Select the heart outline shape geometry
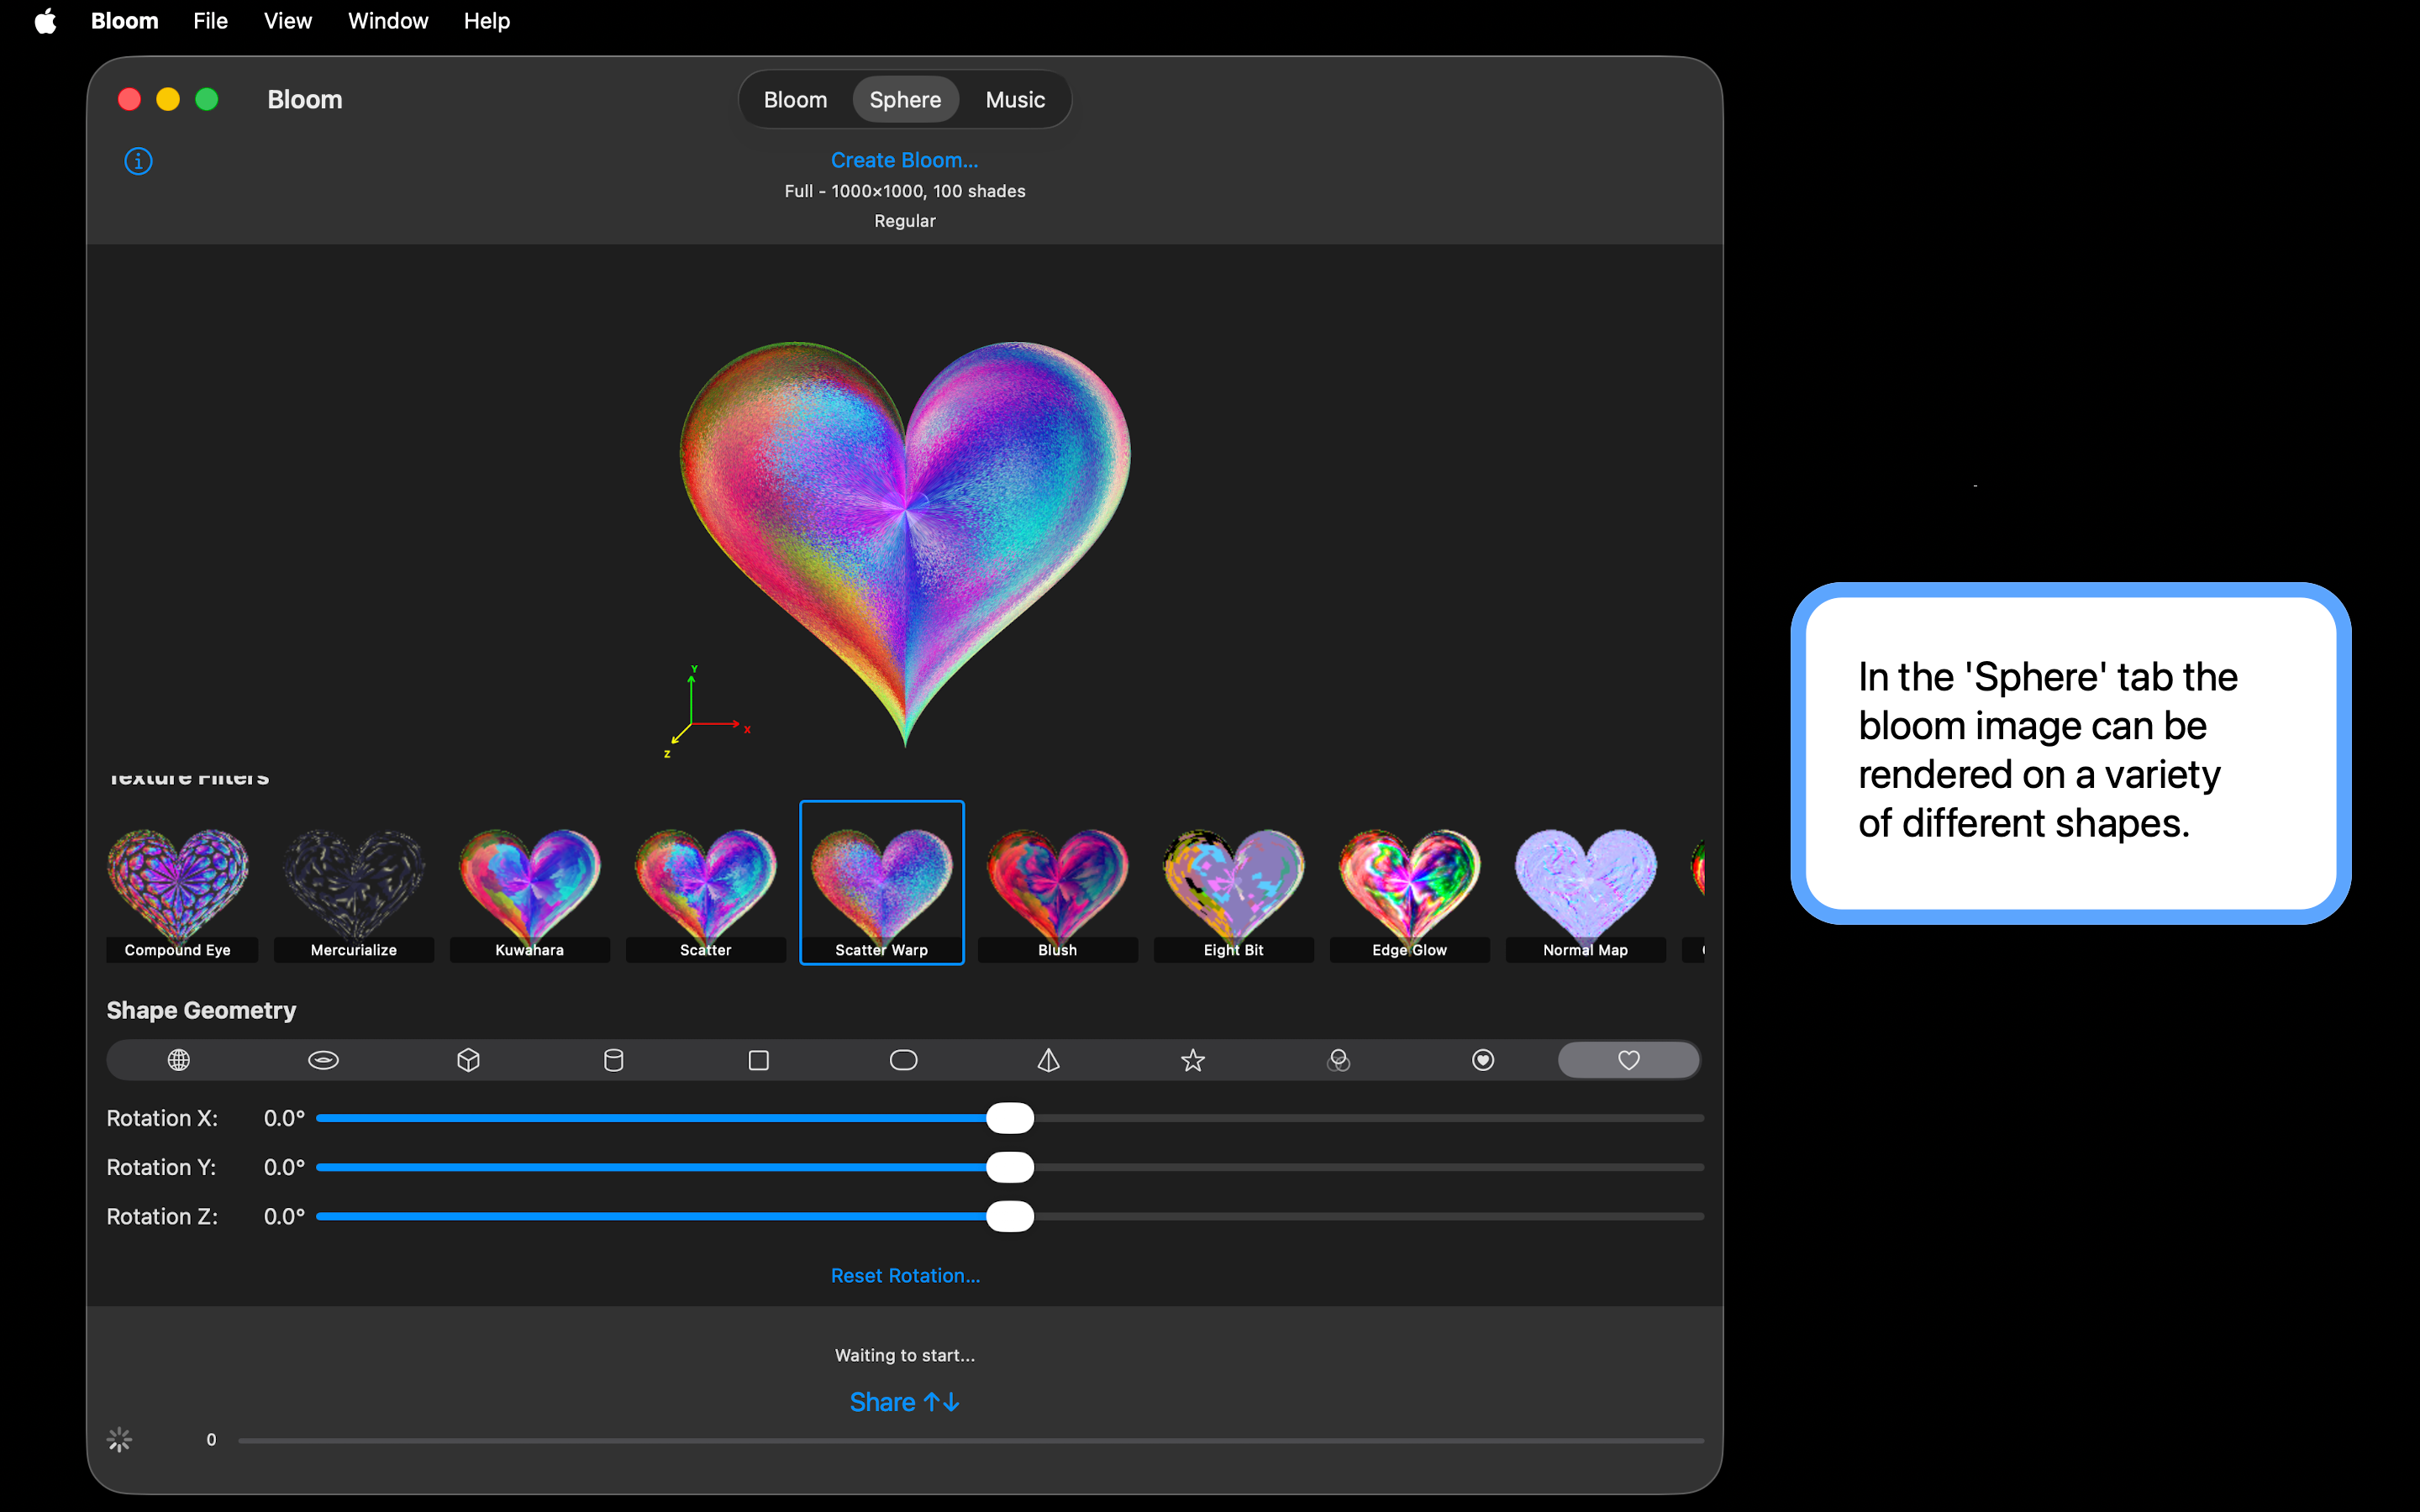This screenshot has height=1512, width=2420. click(1629, 1060)
